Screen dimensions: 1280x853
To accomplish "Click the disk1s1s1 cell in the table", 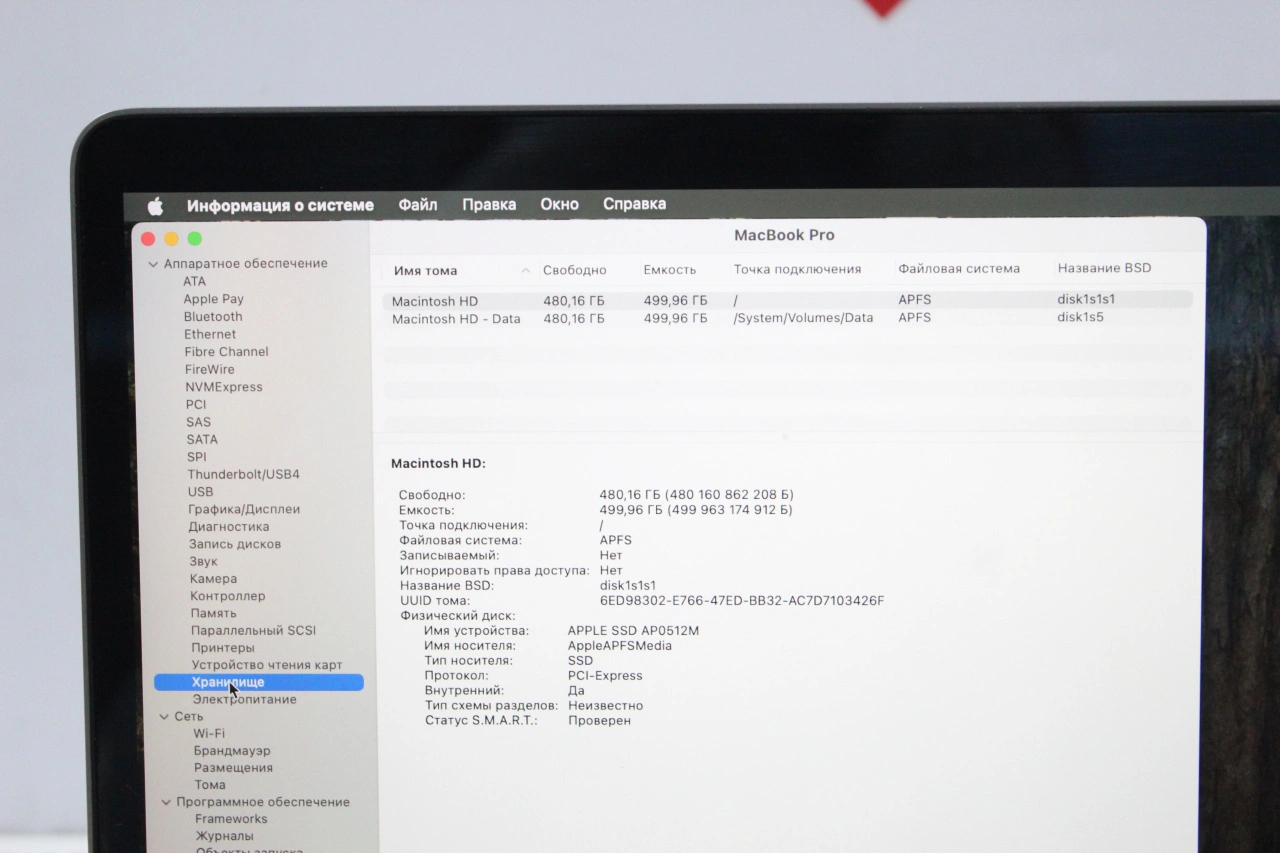I will tap(1086, 299).
